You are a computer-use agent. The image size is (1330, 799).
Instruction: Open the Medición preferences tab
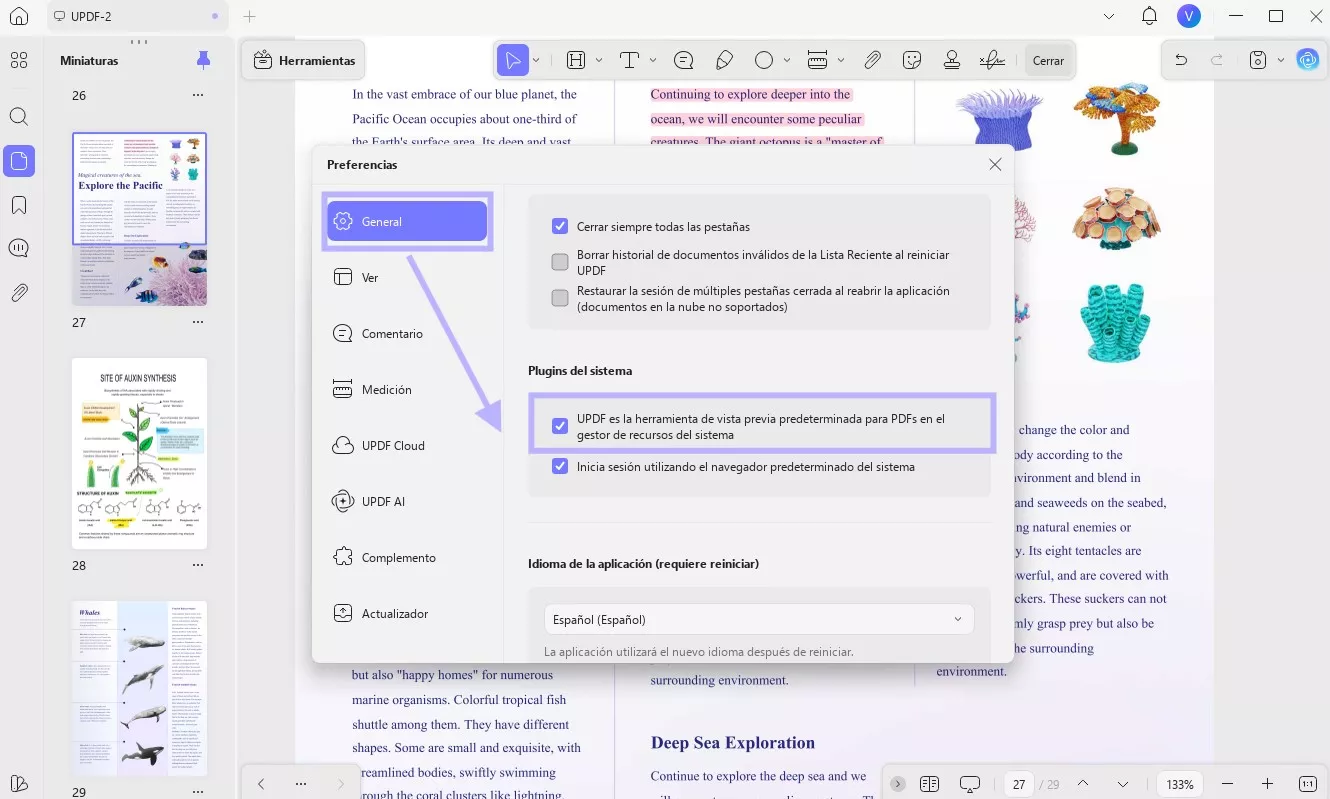pos(407,389)
